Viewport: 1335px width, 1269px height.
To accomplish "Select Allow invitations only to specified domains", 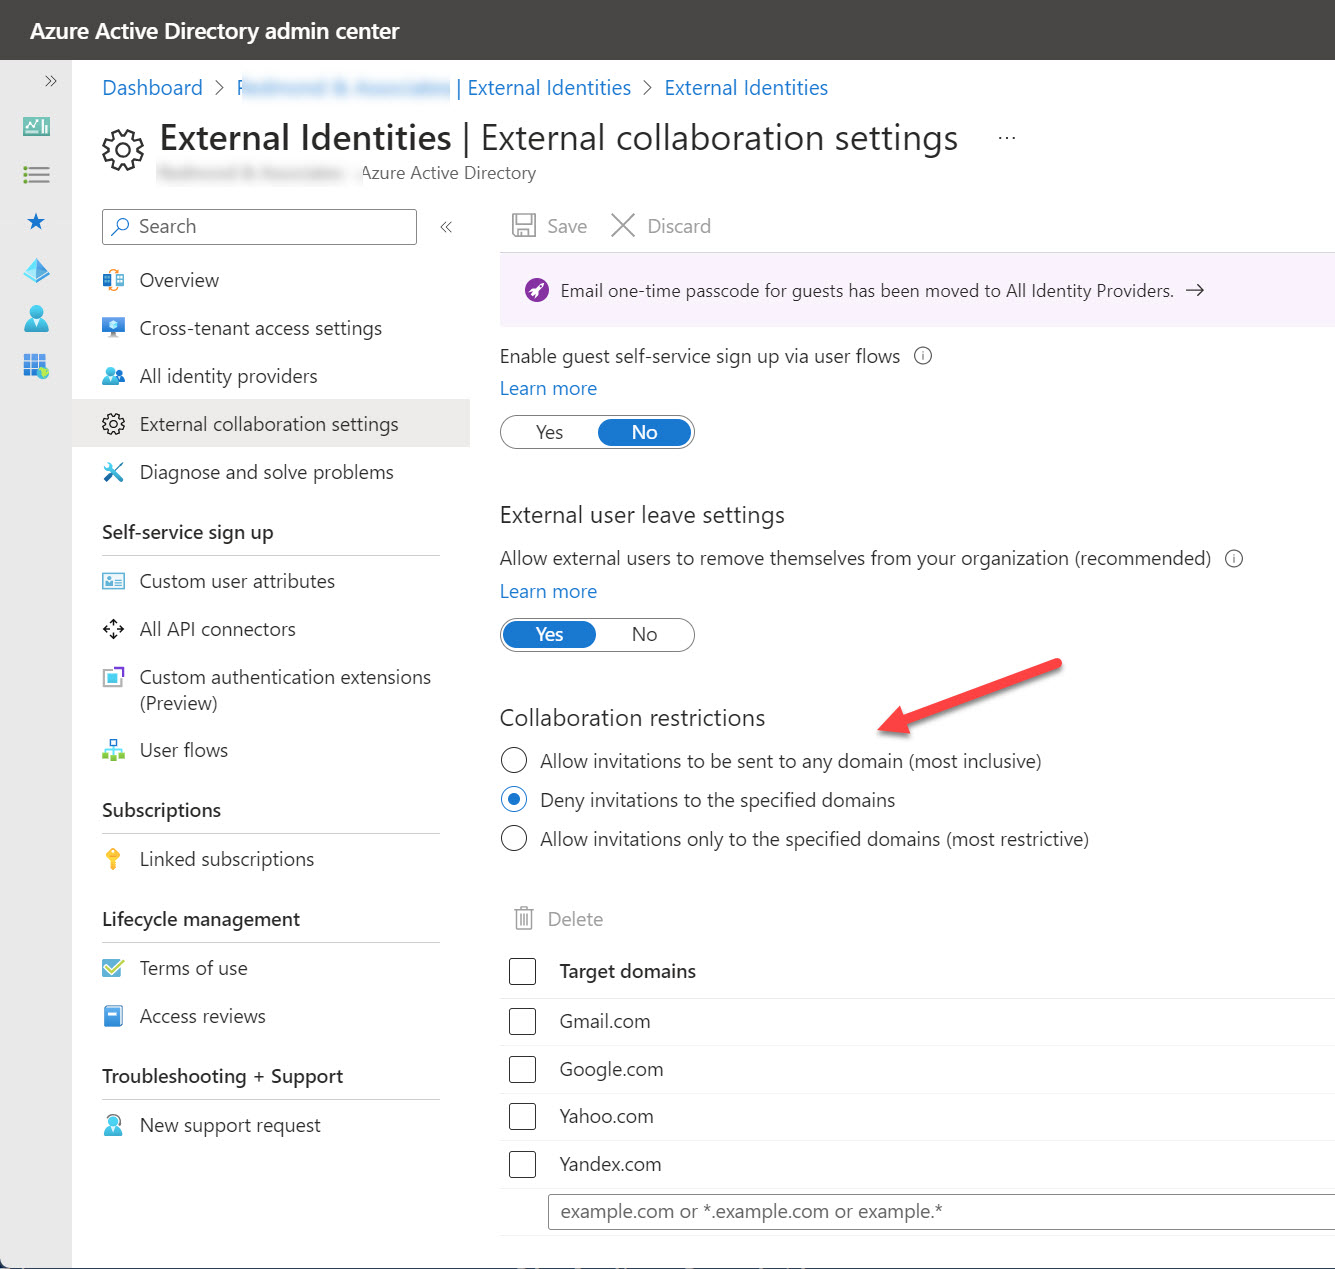I will point(514,838).
